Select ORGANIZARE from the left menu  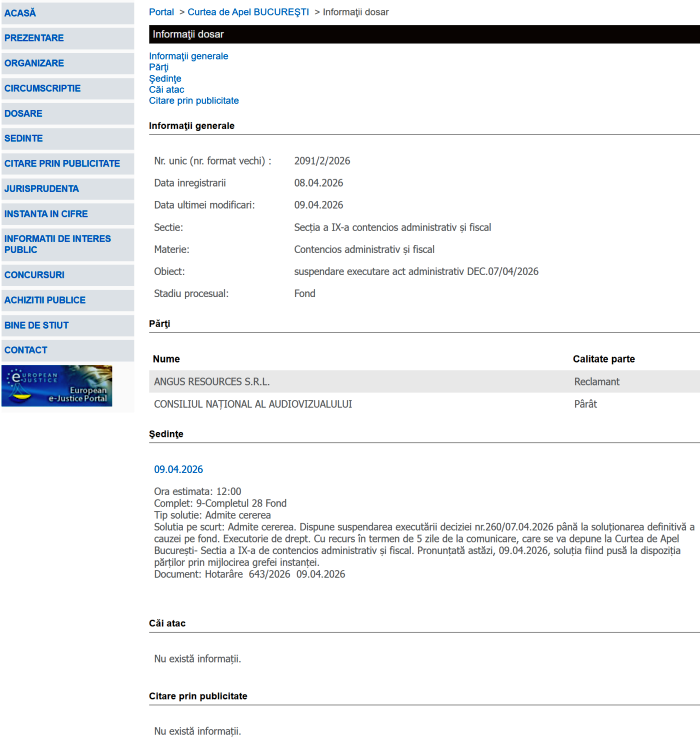tap(34, 63)
